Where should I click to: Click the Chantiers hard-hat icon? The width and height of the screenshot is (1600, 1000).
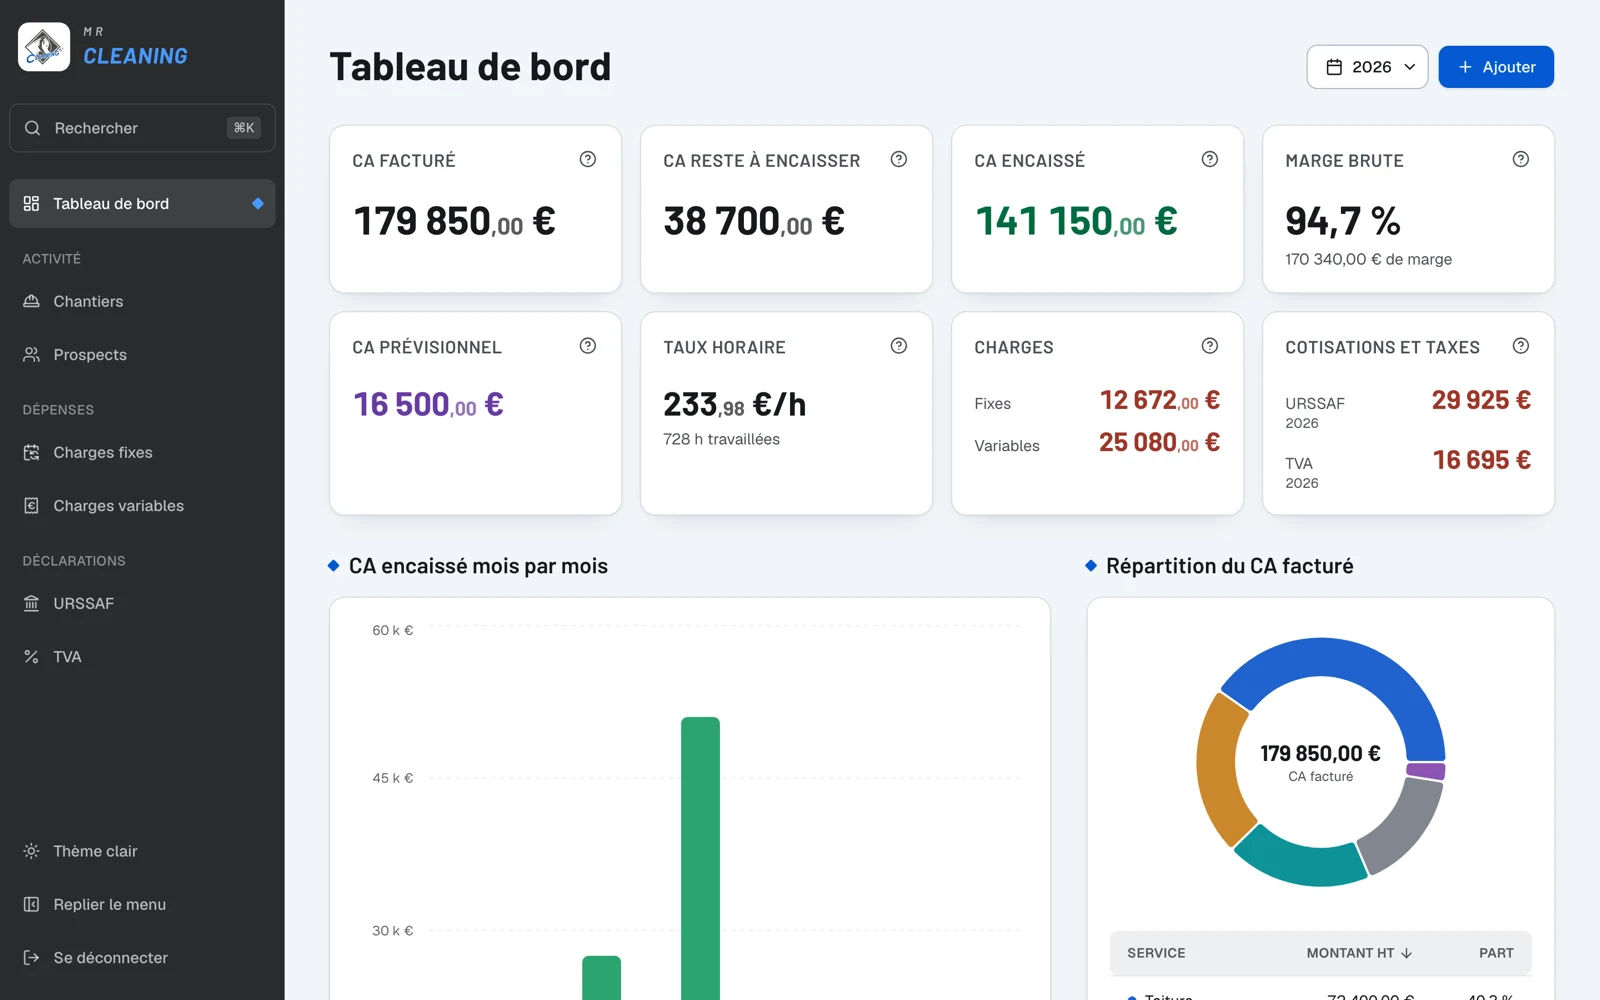click(31, 301)
